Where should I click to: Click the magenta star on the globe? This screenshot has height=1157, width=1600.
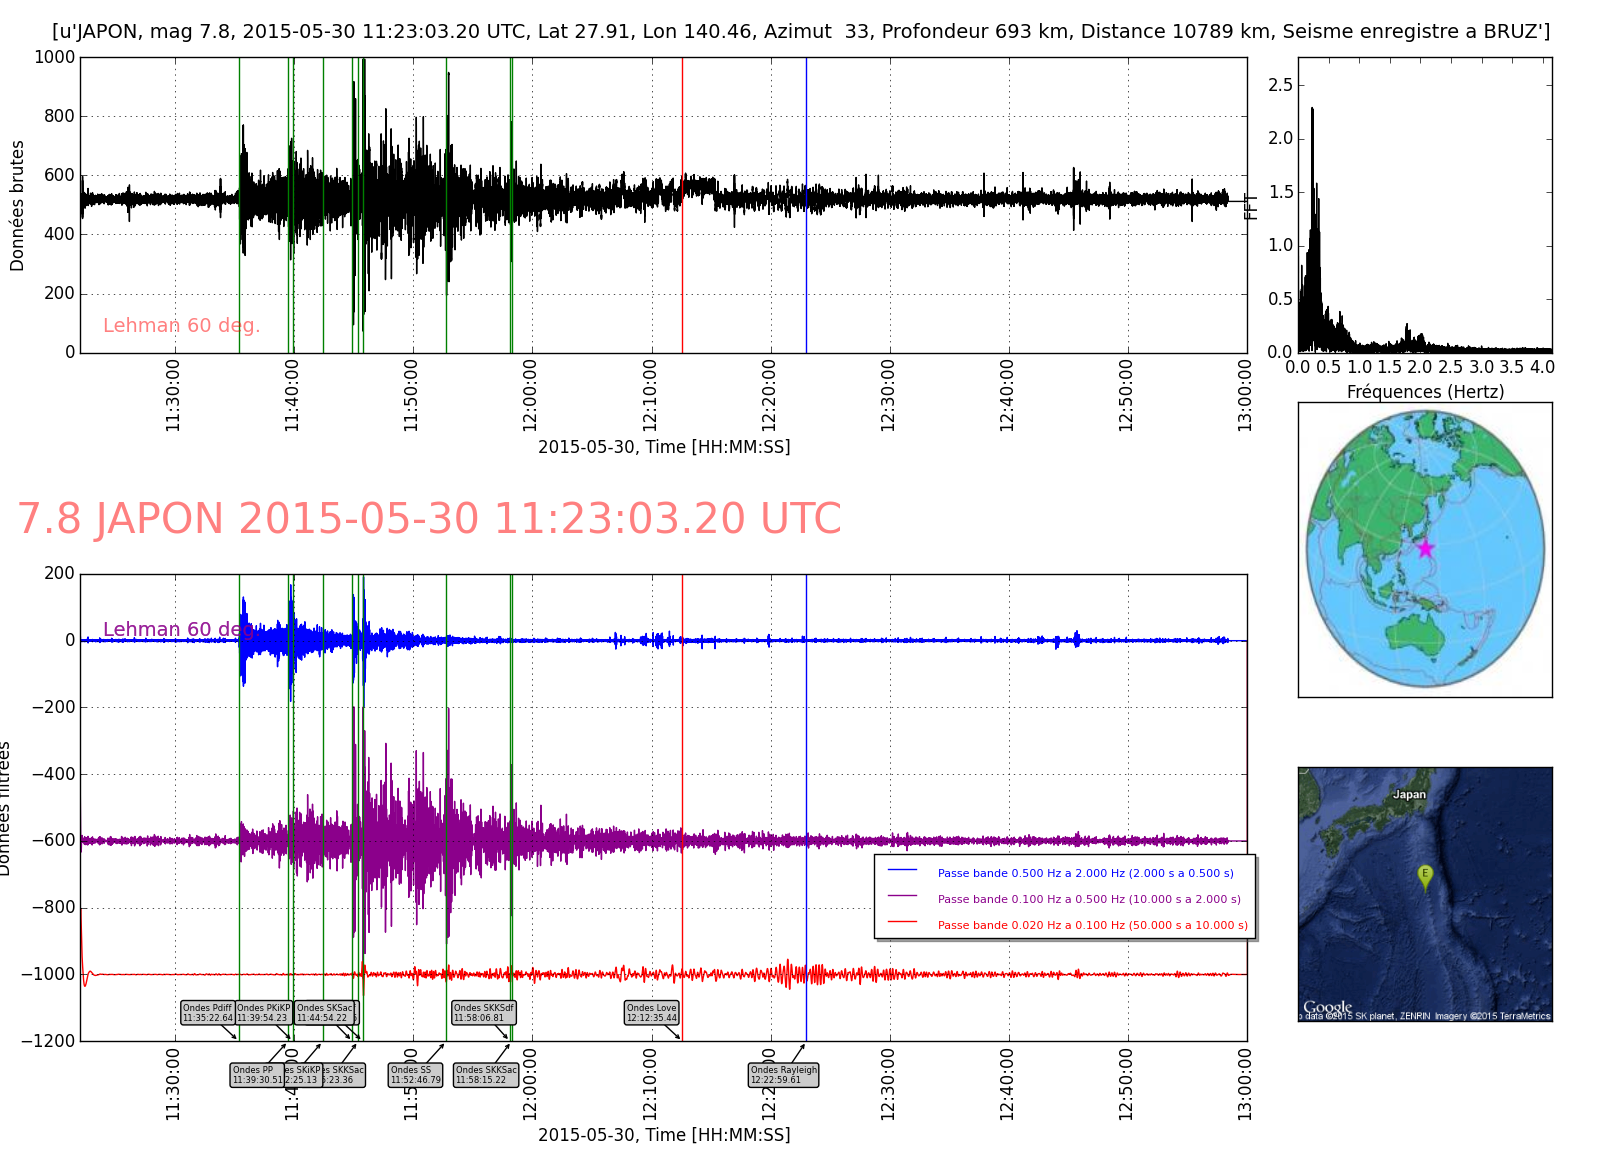(x=1425, y=548)
